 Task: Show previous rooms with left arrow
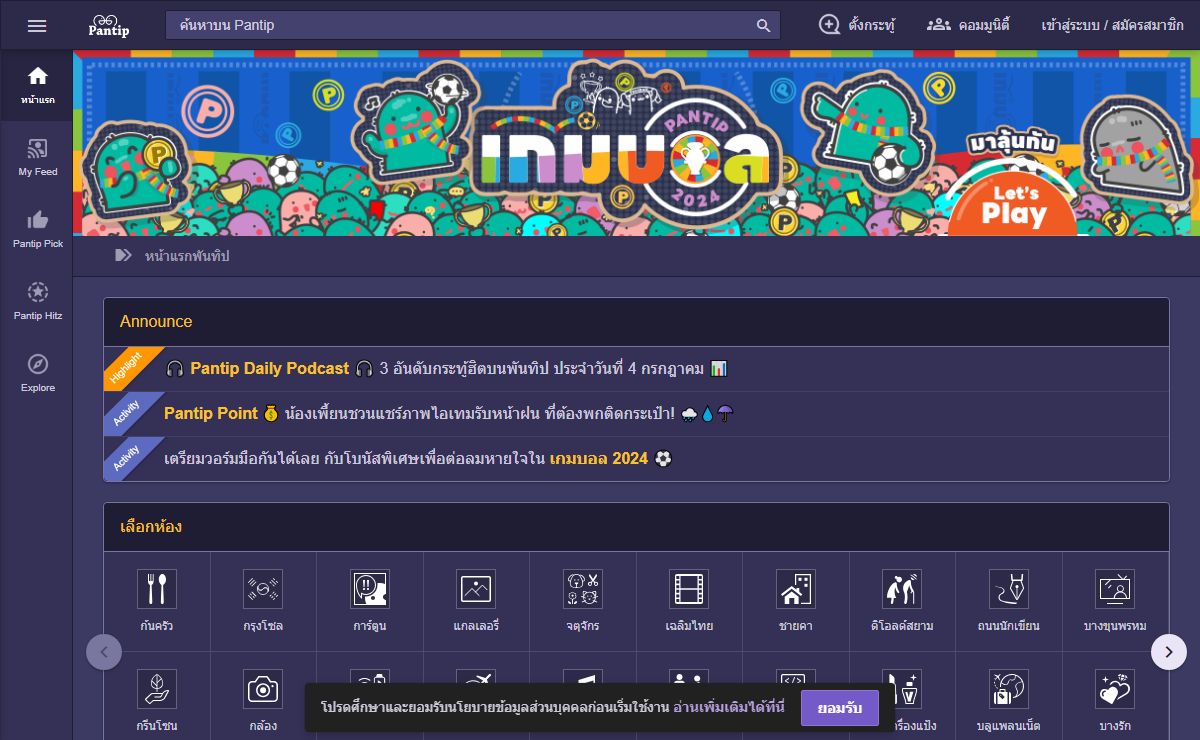[104, 652]
